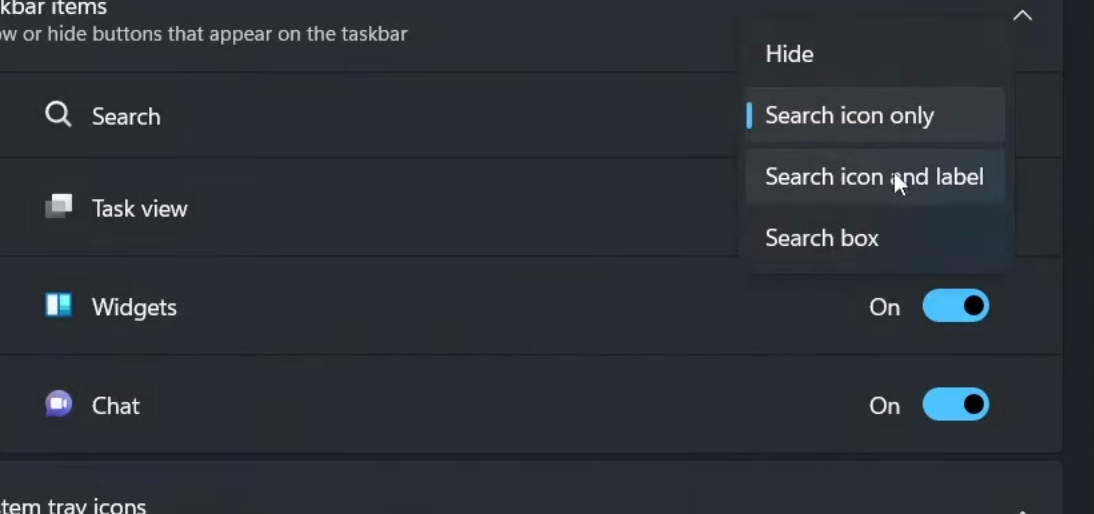Click the Taskbar items section heading

[x=54, y=8]
